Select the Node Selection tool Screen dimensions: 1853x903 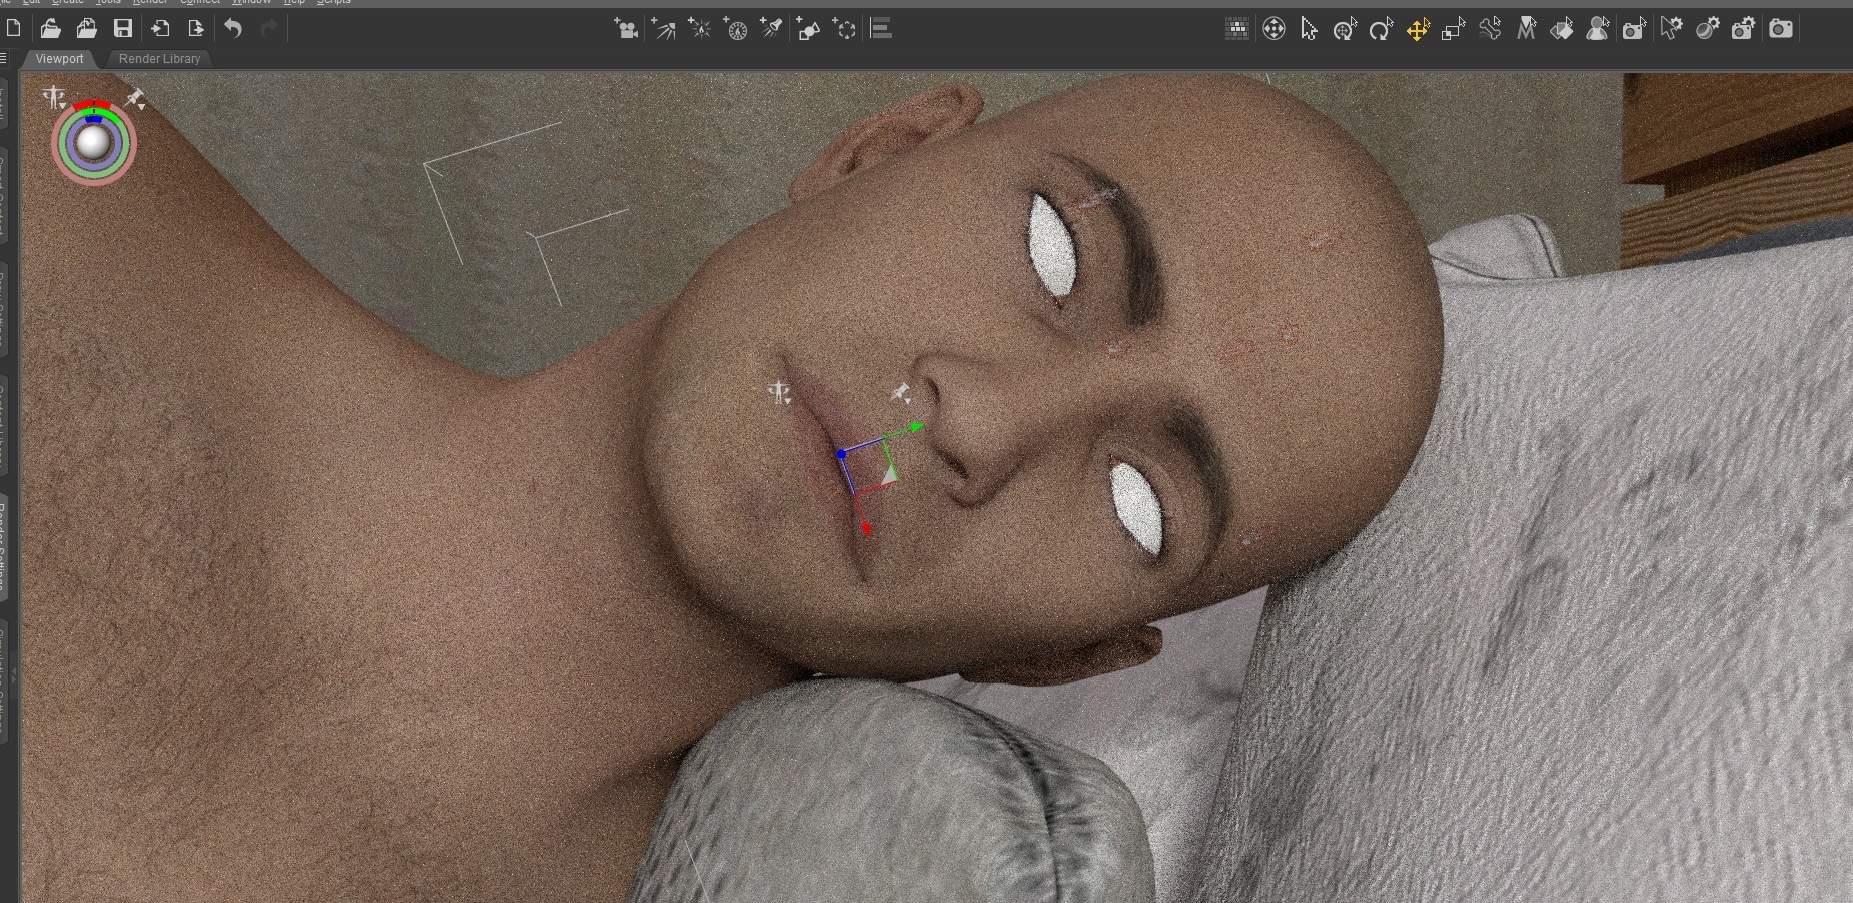[x=1310, y=29]
